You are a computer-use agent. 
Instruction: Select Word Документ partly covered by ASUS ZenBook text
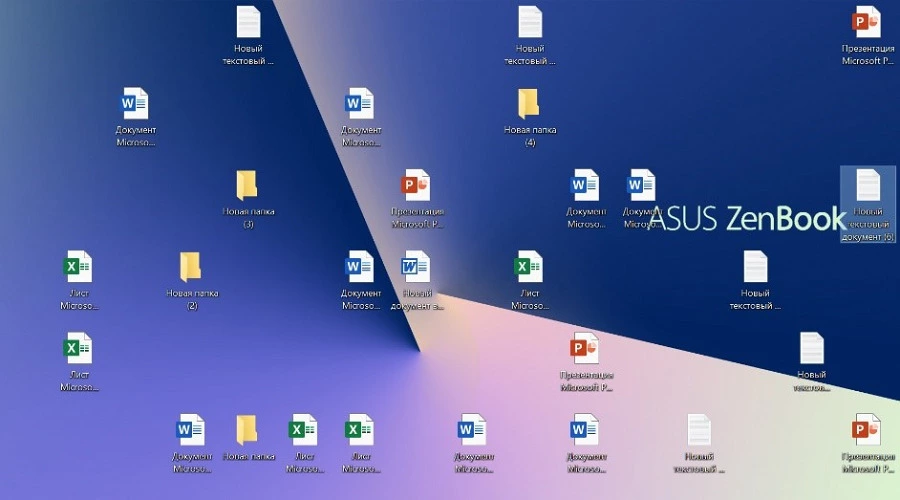pos(641,199)
